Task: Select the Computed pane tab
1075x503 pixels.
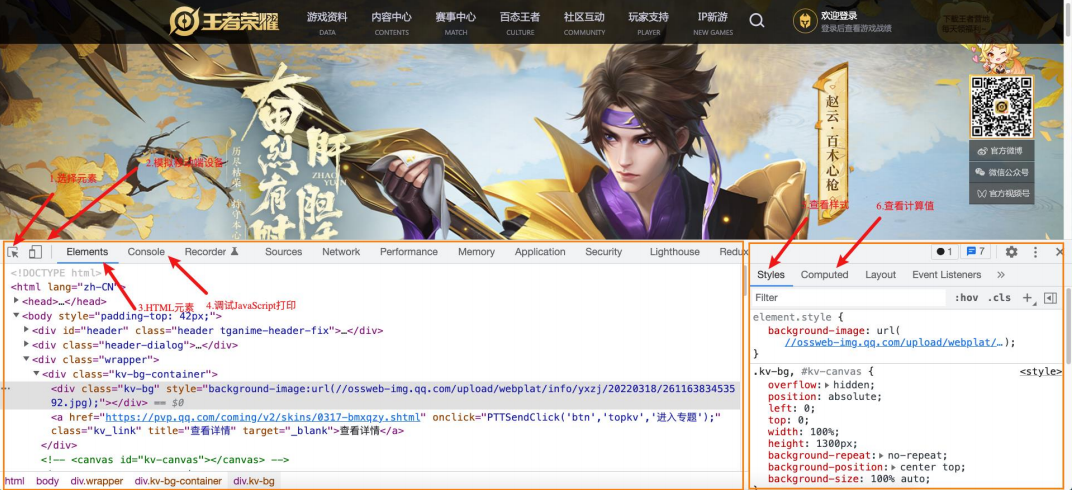Action: click(824, 275)
